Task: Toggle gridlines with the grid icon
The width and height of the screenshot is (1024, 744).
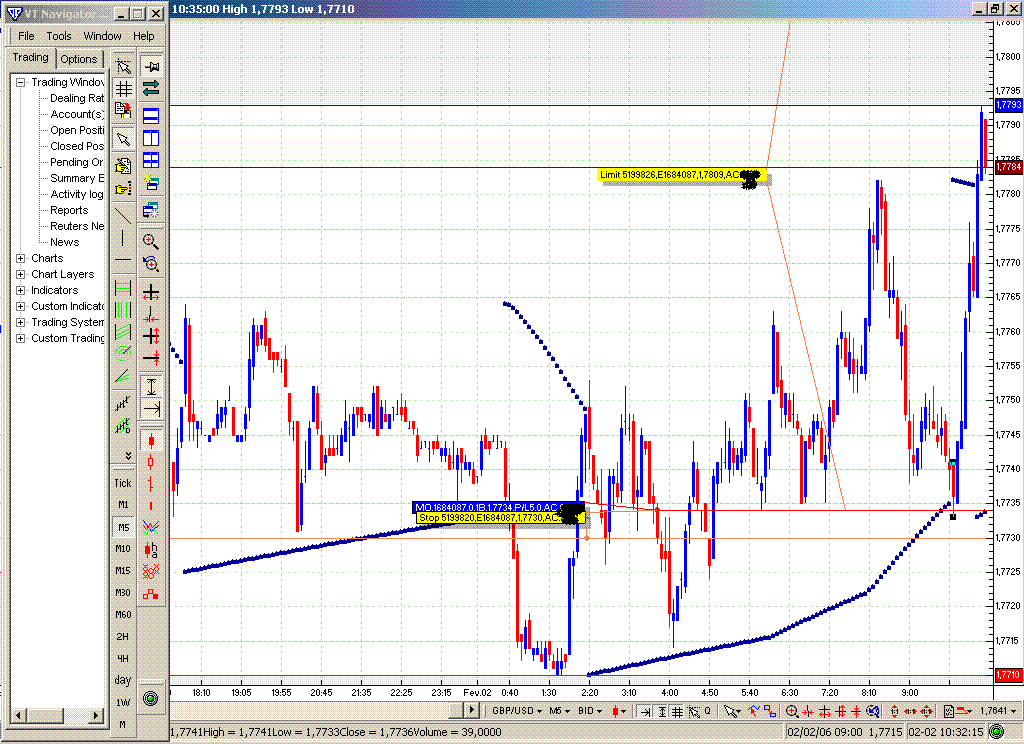Action: [x=124, y=88]
